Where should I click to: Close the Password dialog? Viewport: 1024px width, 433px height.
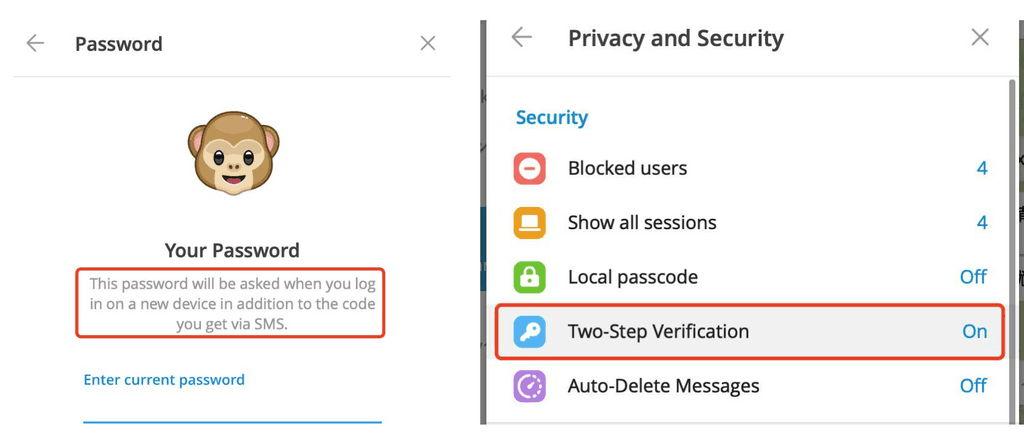pyautogui.click(x=428, y=44)
